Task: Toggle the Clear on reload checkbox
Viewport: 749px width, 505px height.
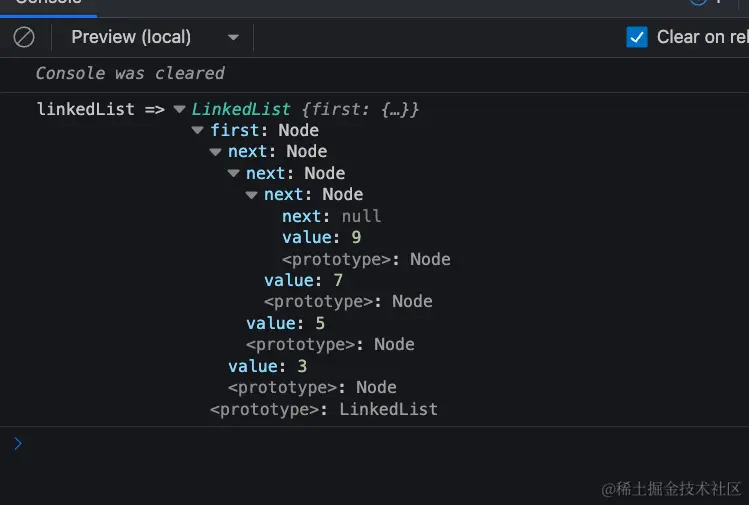Action: pos(637,37)
